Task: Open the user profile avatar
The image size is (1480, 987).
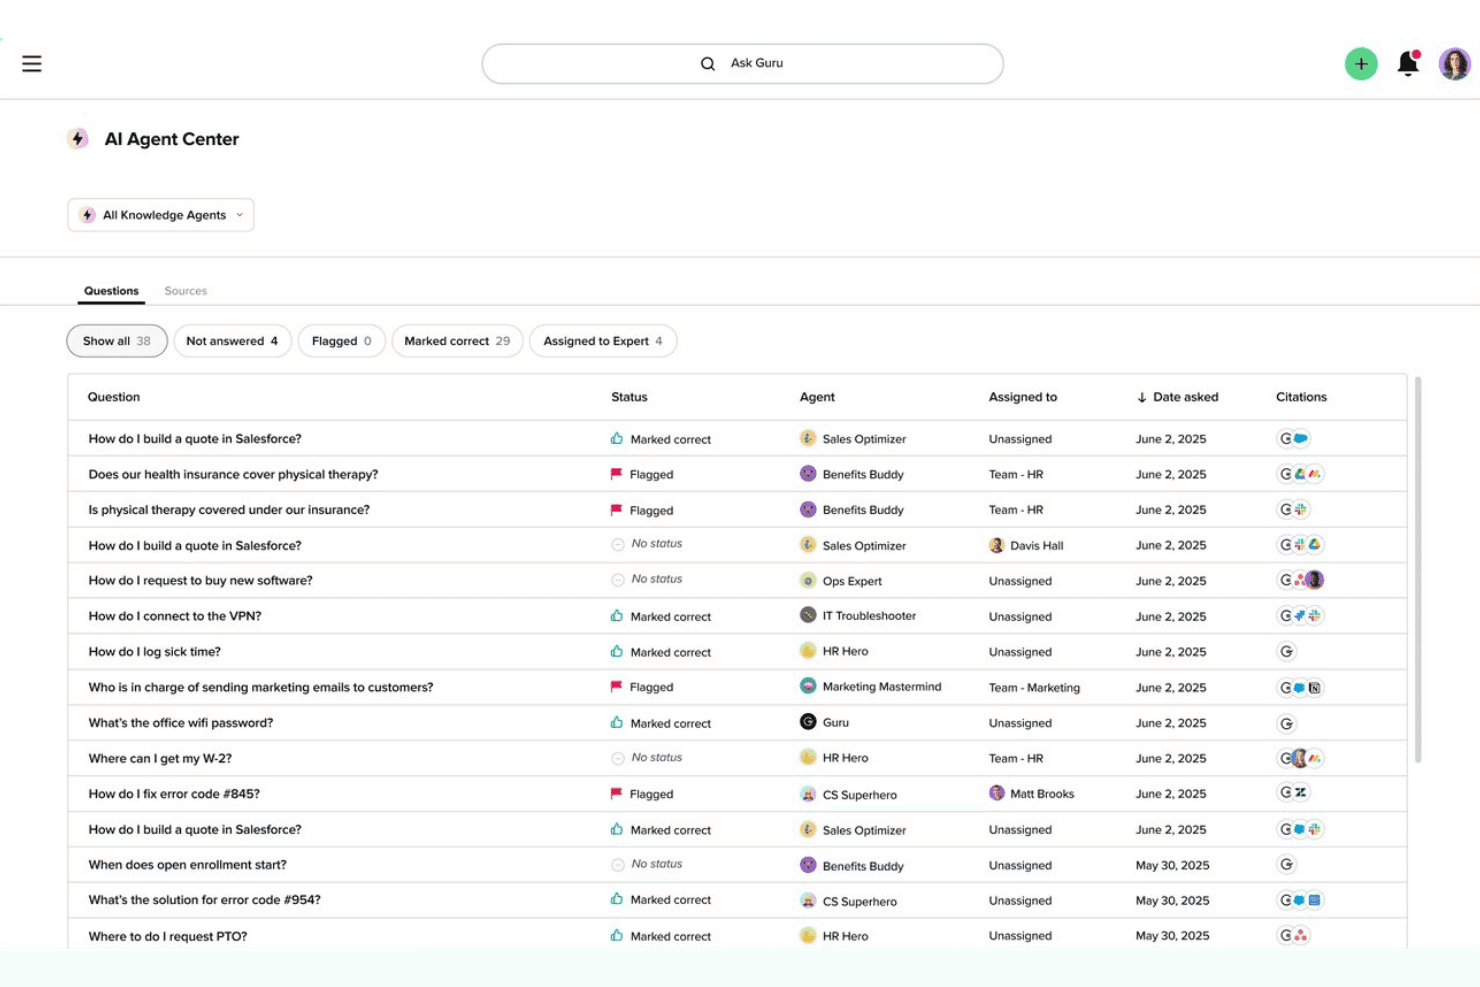Action: (1454, 64)
